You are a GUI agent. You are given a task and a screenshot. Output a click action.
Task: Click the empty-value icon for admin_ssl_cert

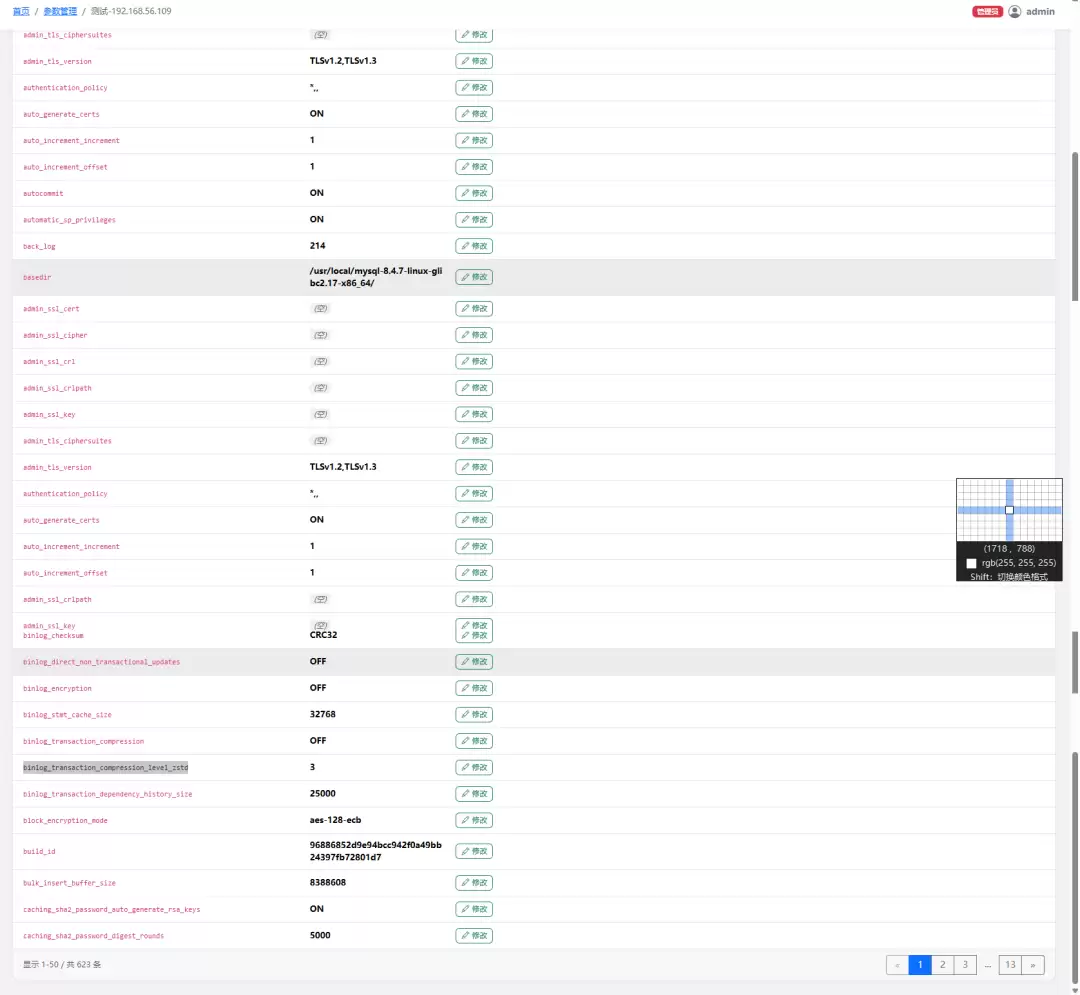[x=320, y=308]
